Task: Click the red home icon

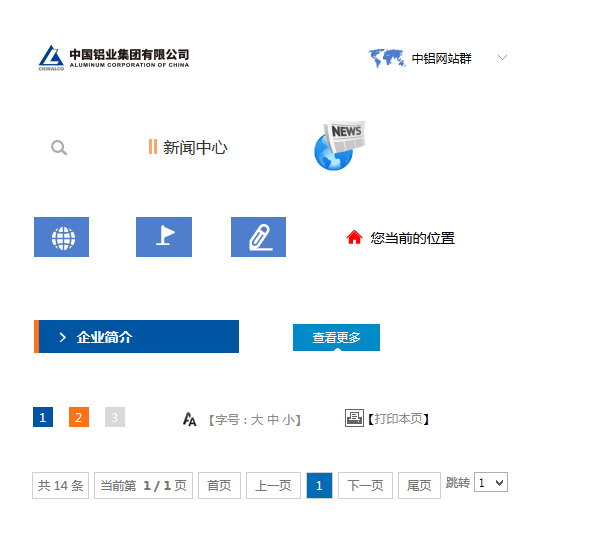Action: pyautogui.click(x=354, y=238)
